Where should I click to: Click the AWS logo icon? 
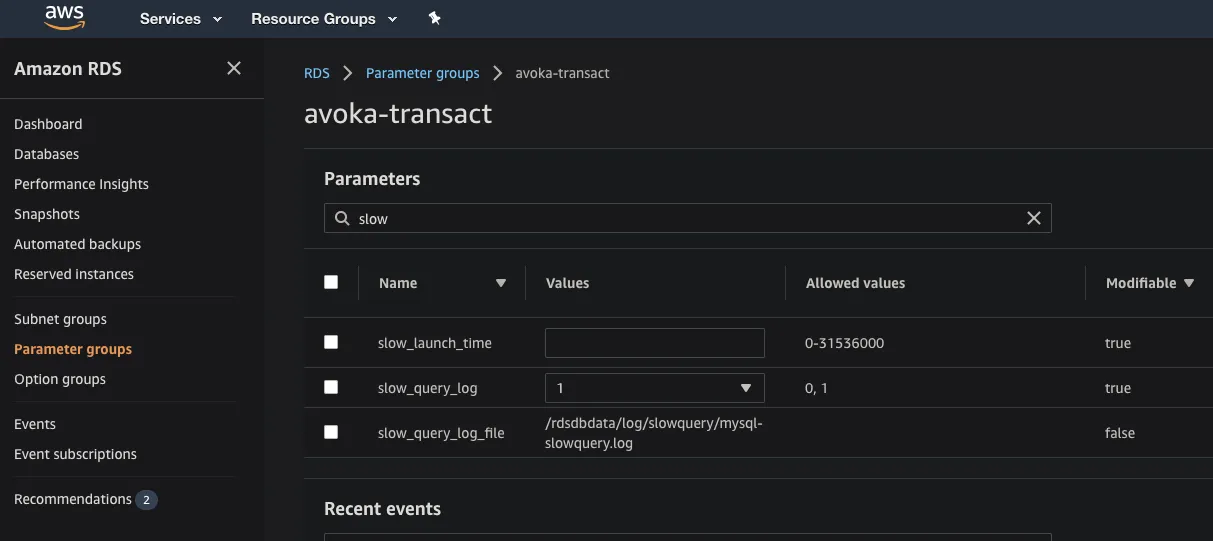tap(65, 18)
